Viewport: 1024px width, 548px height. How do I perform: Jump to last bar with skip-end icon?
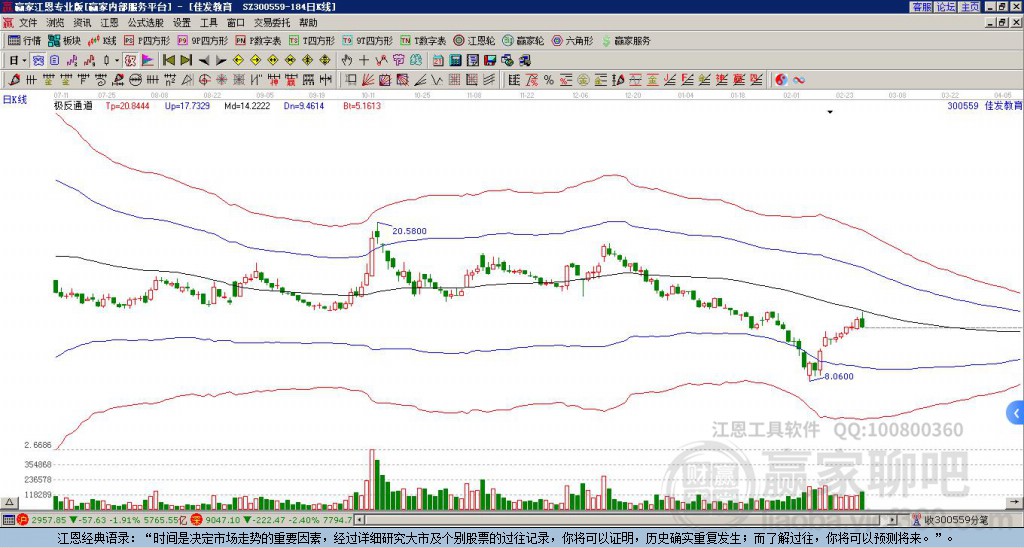pos(186,61)
